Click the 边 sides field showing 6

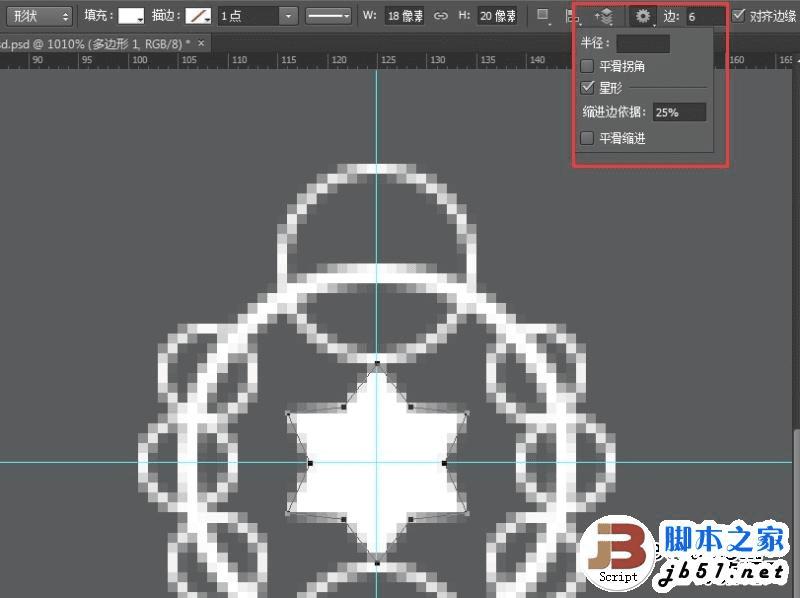click(706, 16)
